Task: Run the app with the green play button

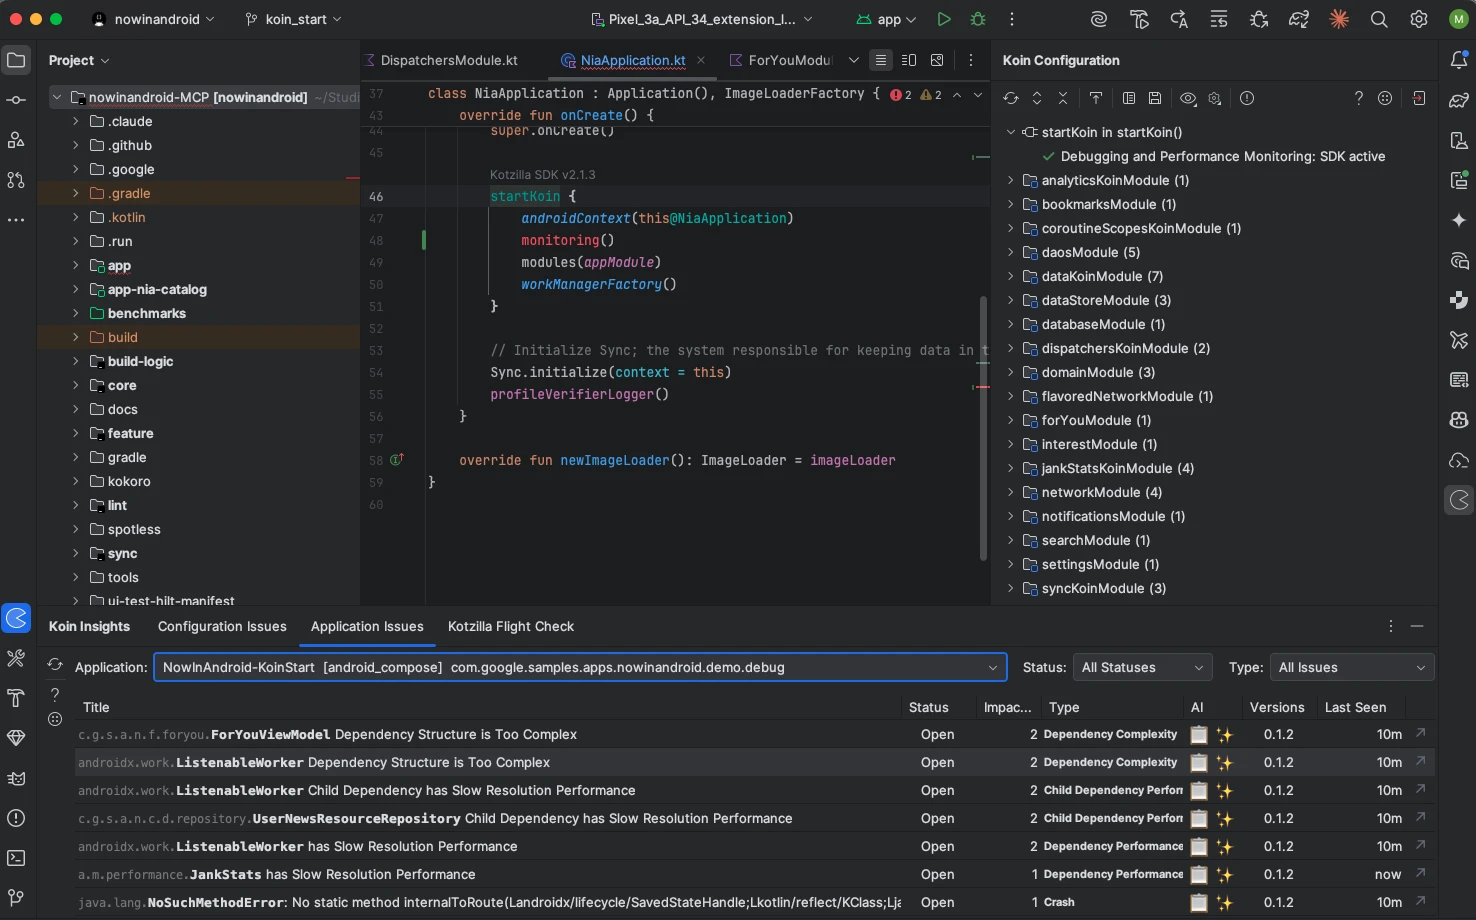Action: [943, 19]
